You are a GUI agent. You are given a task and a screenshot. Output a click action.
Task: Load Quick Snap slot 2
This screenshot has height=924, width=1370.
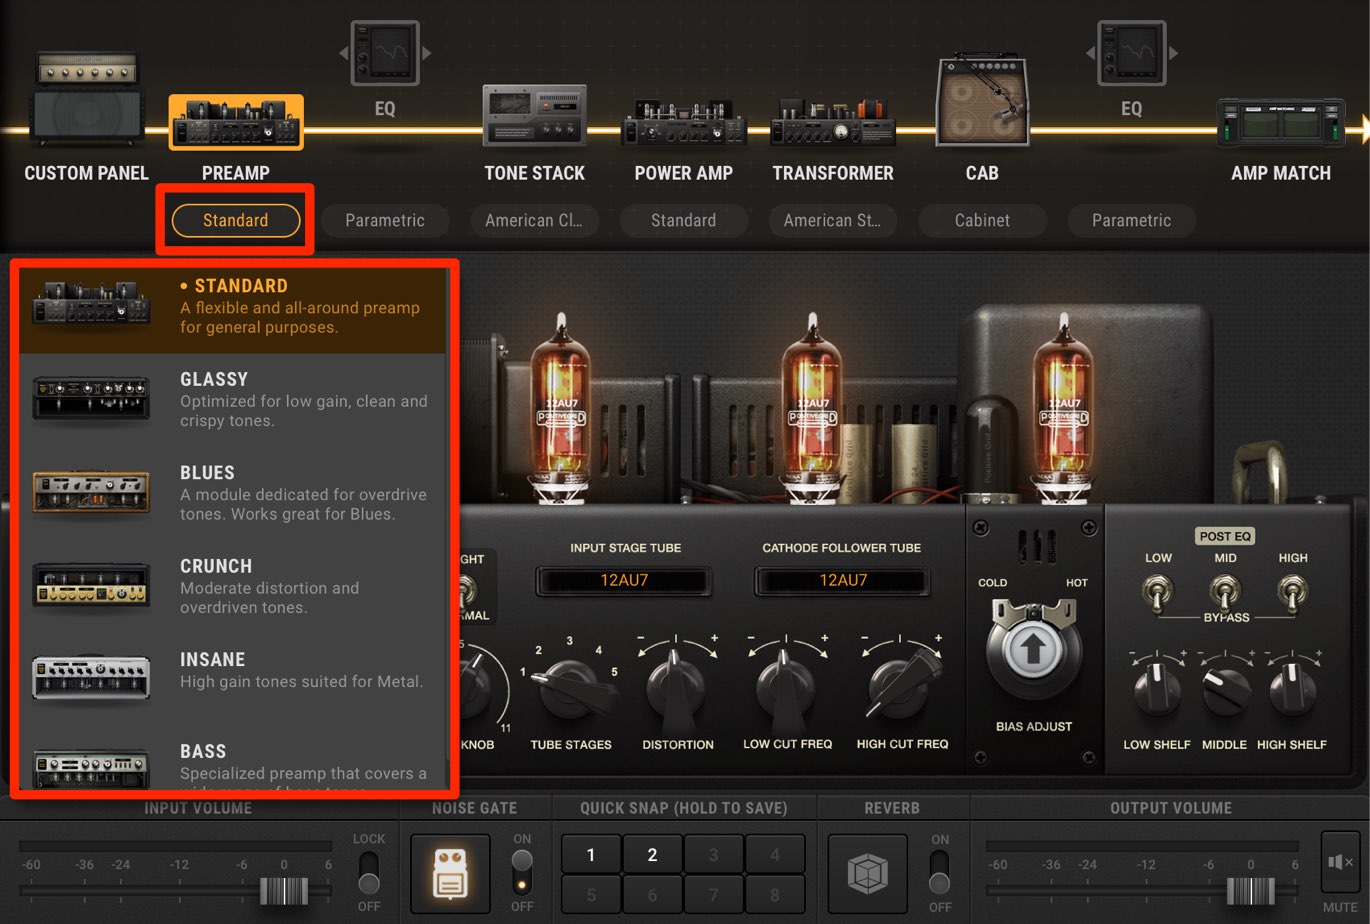[652, 855]
